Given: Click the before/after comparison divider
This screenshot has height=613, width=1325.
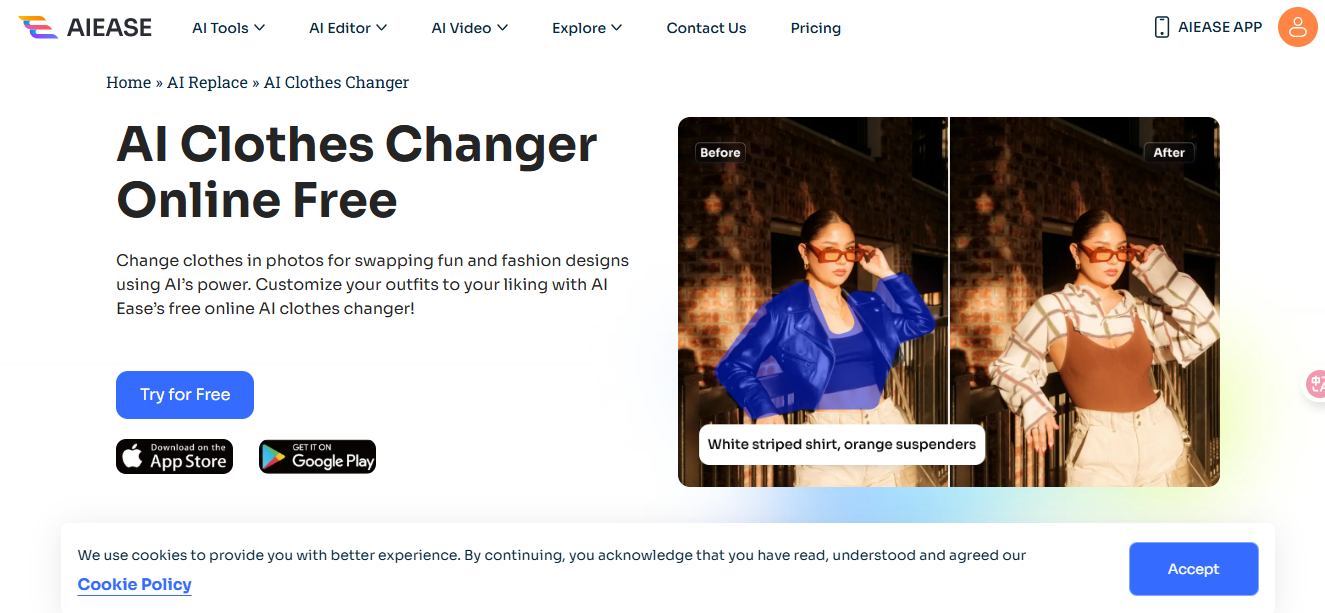Looking at the screenshot, I should point(949,300).
